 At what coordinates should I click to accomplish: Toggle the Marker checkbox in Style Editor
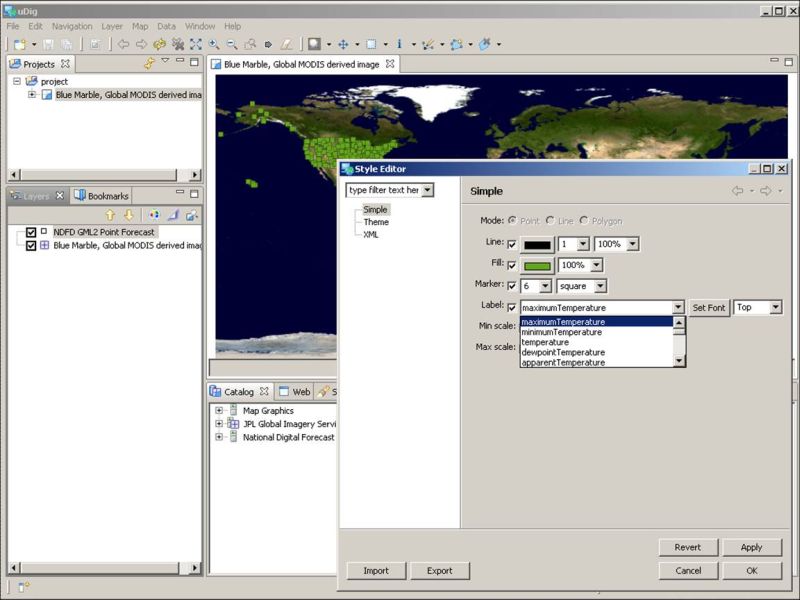click(x=512, y=286)
